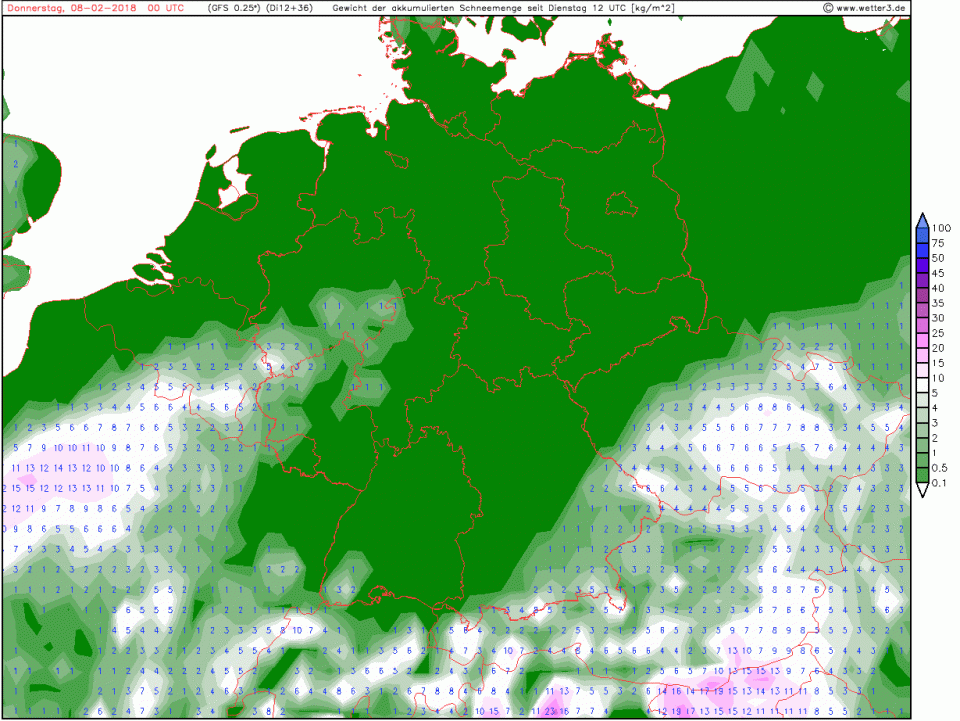The height and width of the screenshot is (721, 960).
Task: Click the red date Donnerstag, 08-02-2018
Action: [70, 8]
